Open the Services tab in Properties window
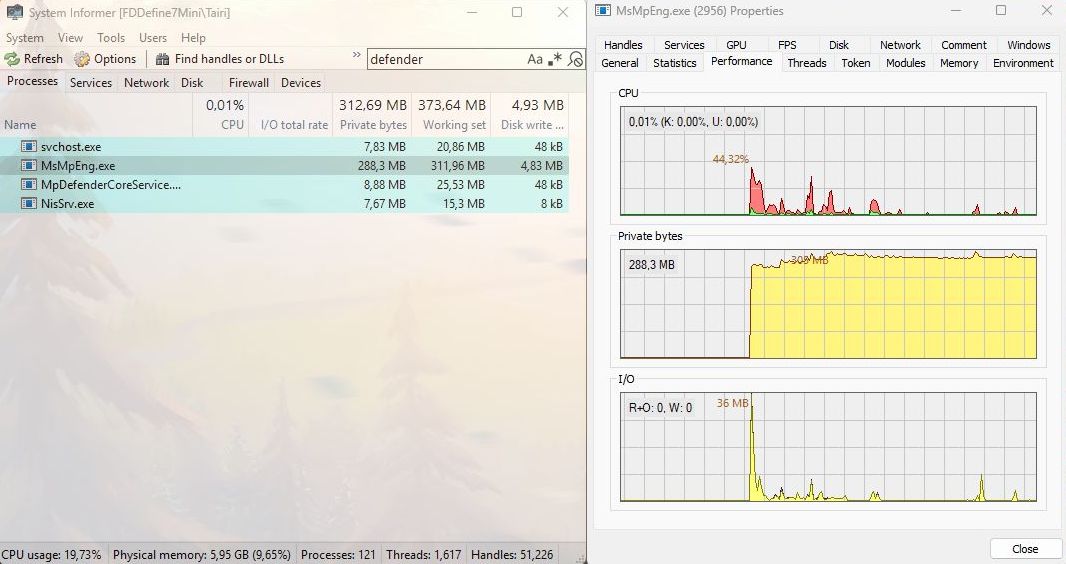The width and height of the screenshot is (1066, 564). pyautogui.click(x=684, y=45)
